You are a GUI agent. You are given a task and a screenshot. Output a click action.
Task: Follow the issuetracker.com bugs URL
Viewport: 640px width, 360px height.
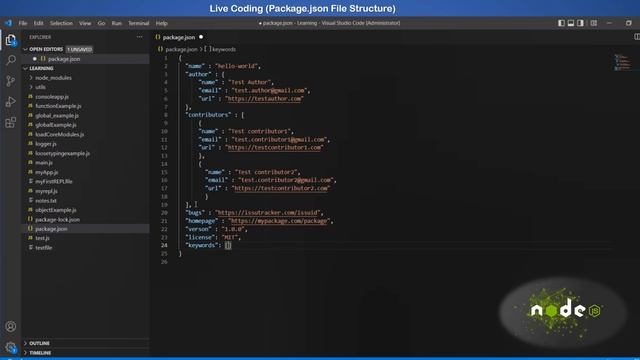click(x=268, y=213)
